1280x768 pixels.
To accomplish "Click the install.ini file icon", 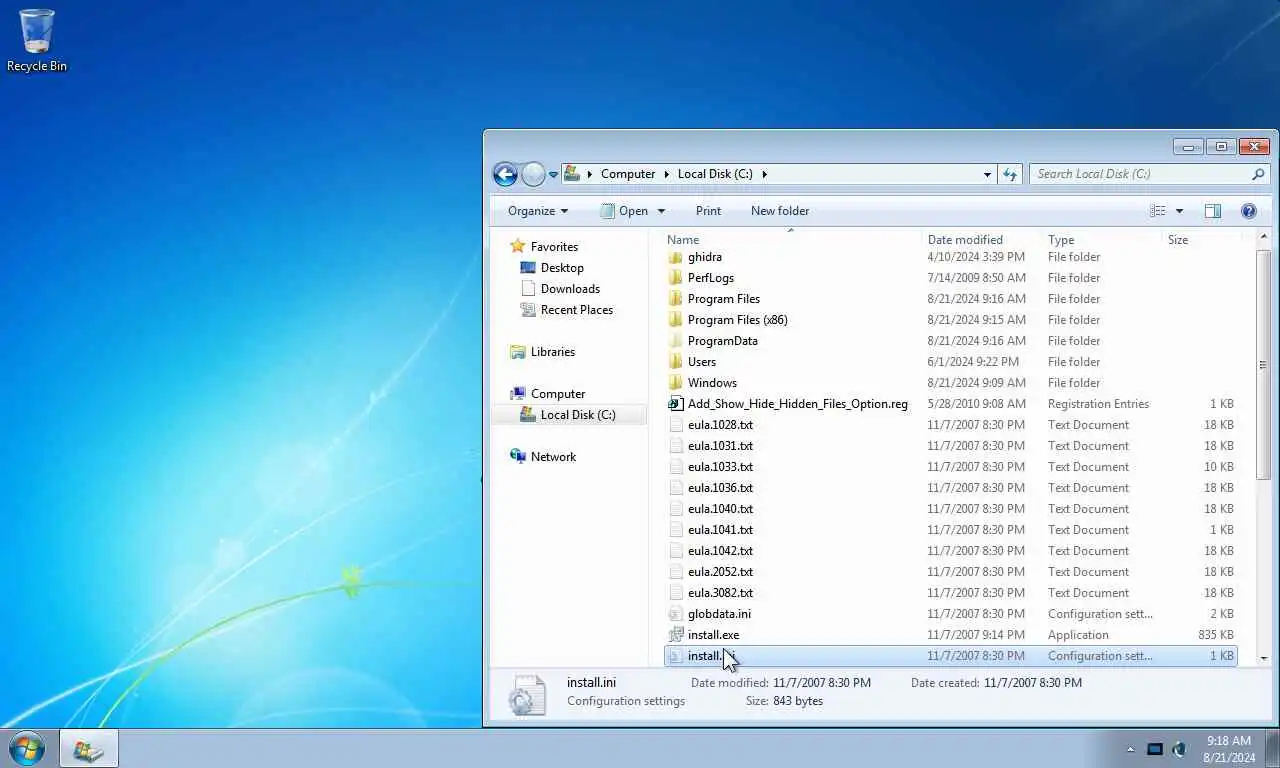I will coord(675,656).
